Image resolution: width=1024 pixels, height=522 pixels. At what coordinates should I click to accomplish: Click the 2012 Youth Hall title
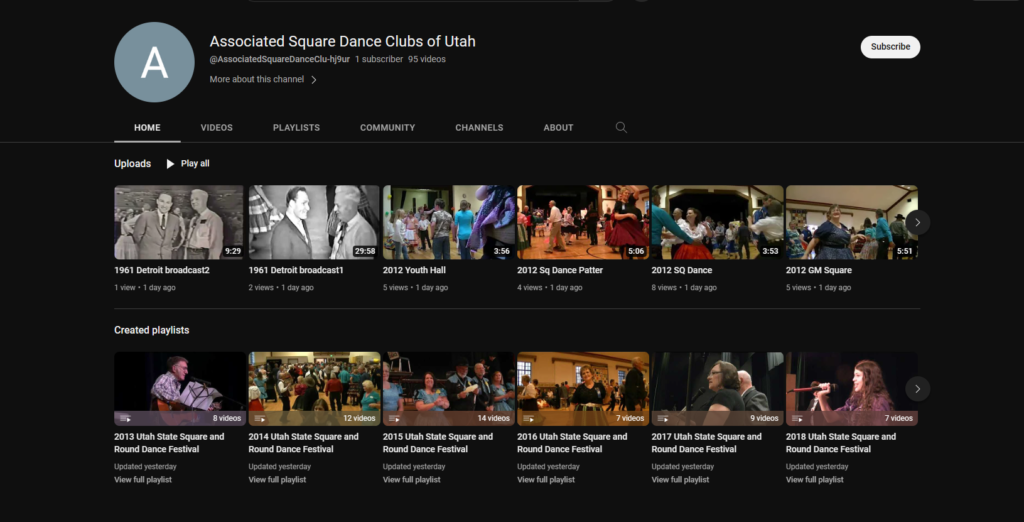pyautogui.click(x=414, y=270)
